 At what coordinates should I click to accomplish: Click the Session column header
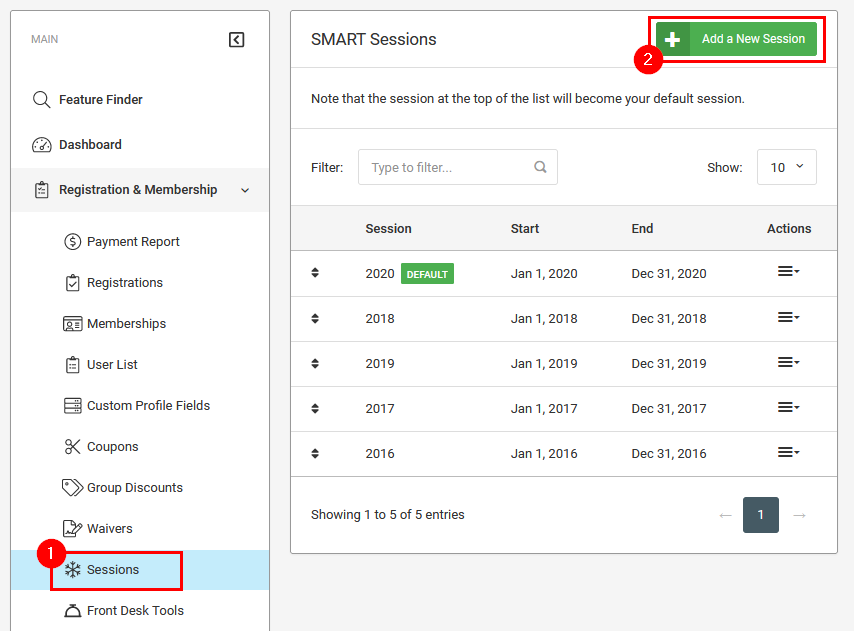click(x=388, y=229)
